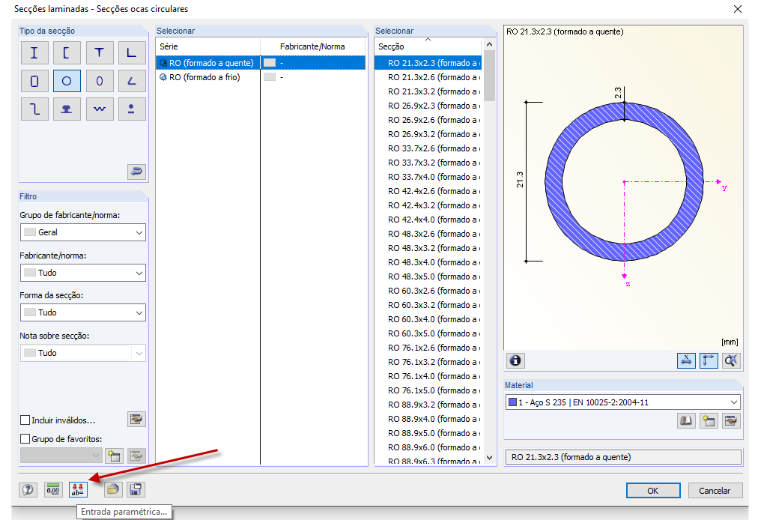Select the rectangular hollow section type icon
The width and height of the screenshot is (760, 520).
click(34, 81)
